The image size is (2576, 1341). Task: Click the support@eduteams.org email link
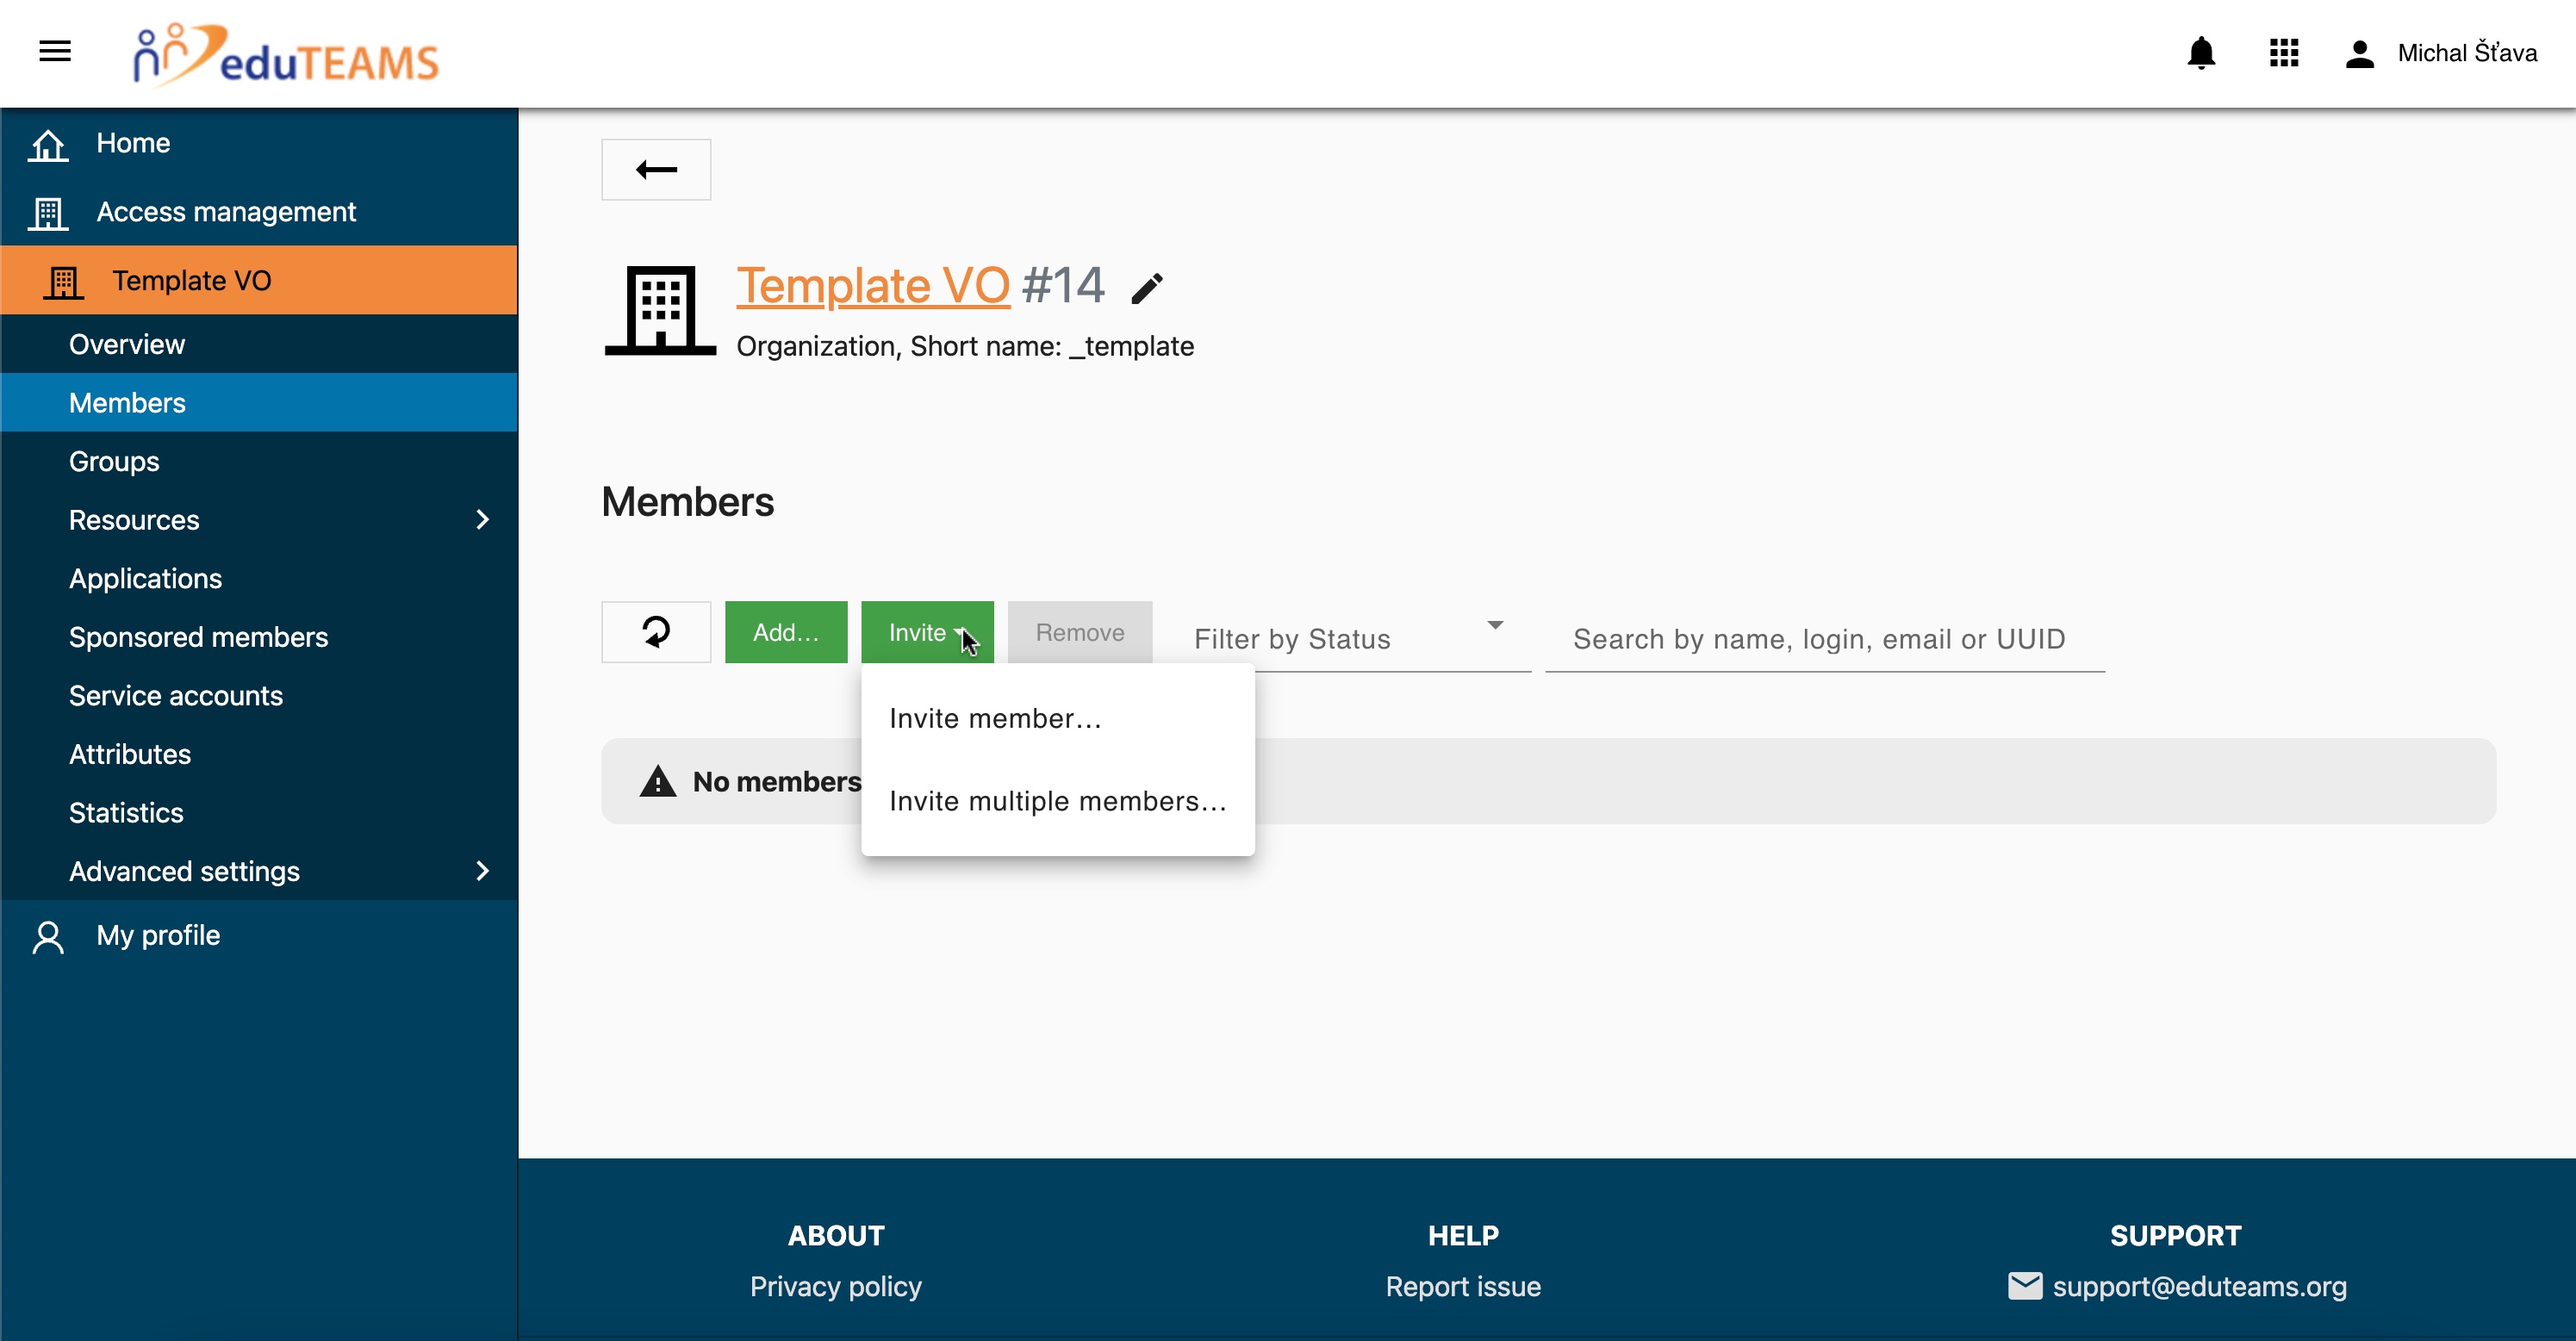pos(2199,1286)
